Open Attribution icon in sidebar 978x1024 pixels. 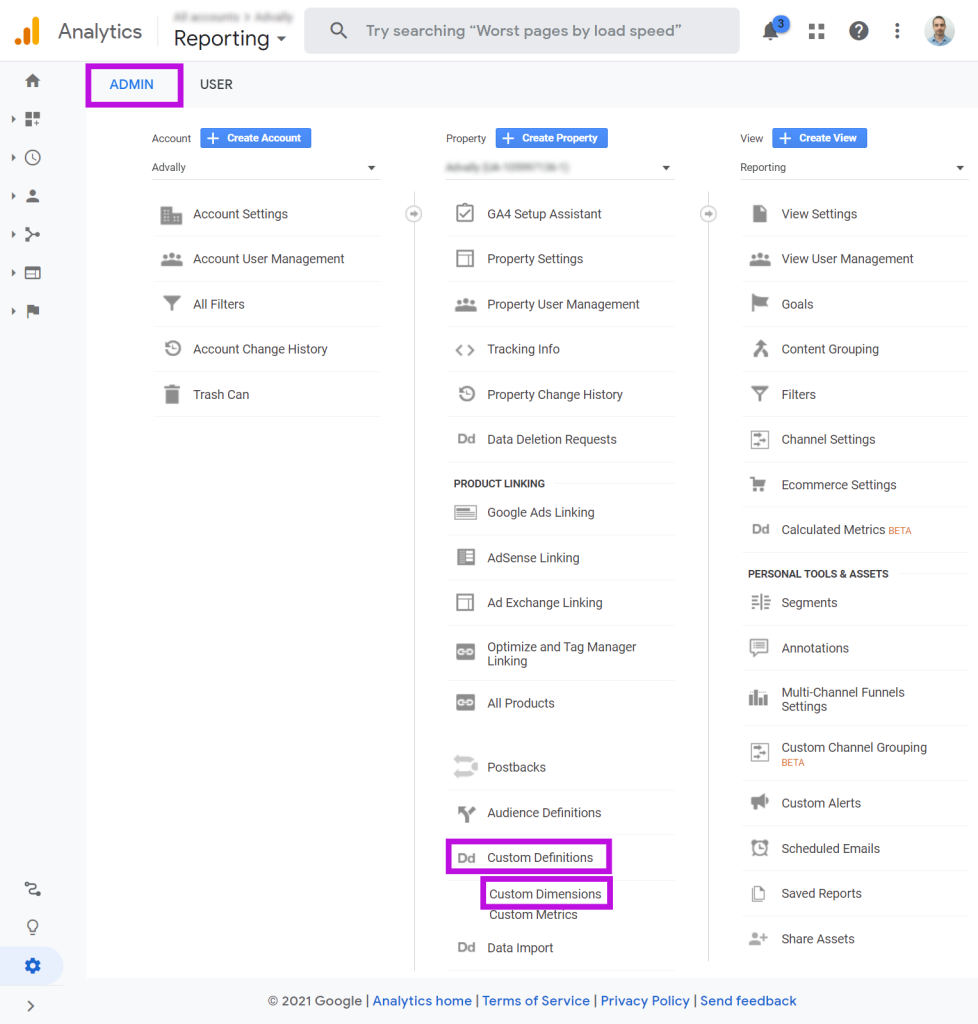click(x=33, y=889)
